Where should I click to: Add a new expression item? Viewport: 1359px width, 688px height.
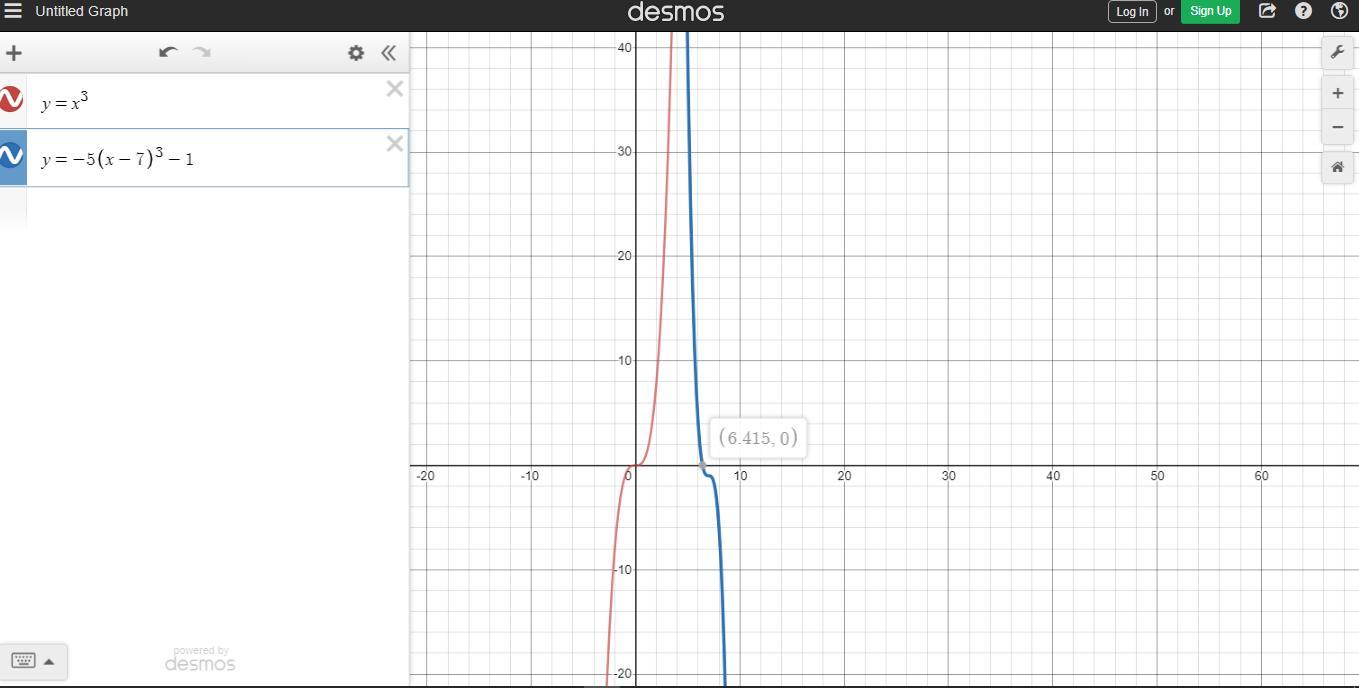(x=14, y=53)
